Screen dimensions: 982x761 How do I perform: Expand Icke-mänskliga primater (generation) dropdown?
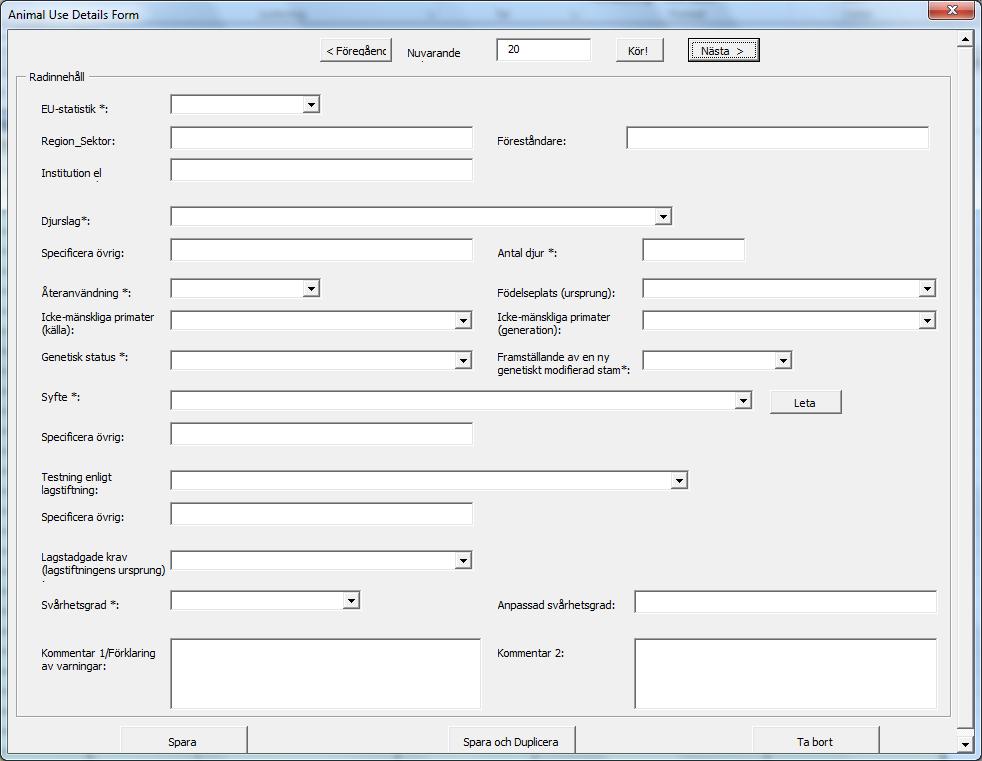click(927, 320)
